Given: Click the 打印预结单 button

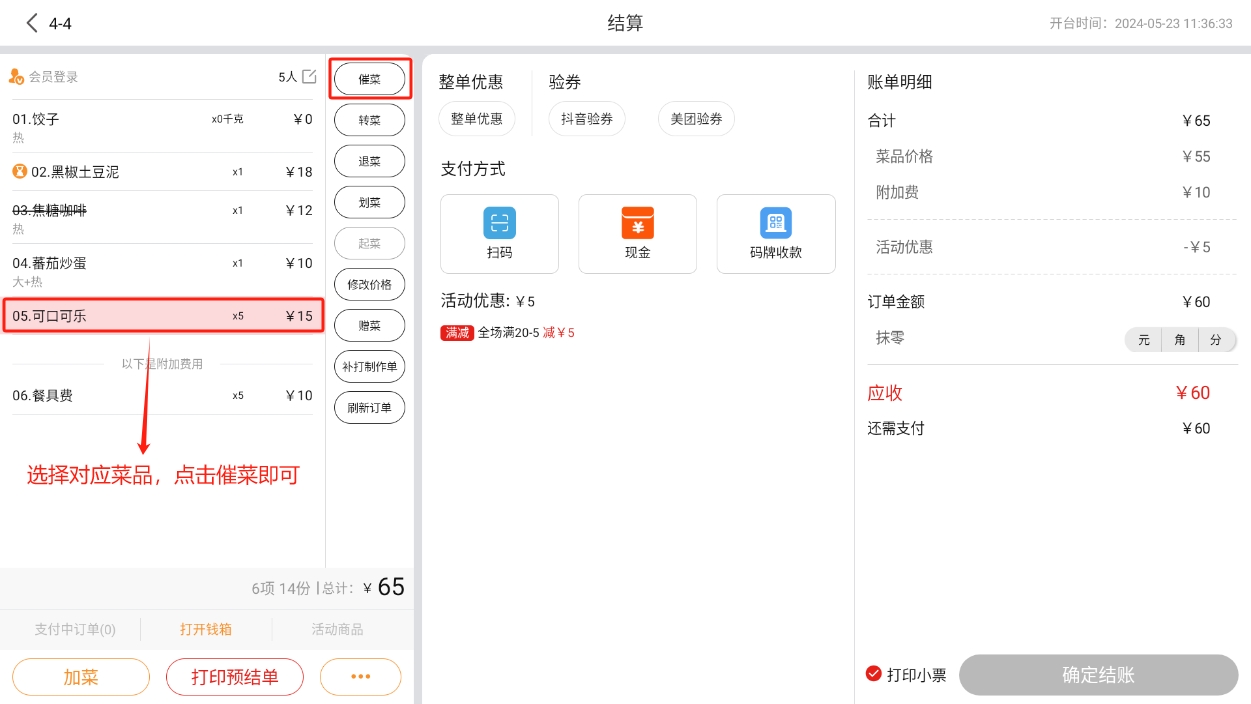Looking at the screenshot, I should [234, 677].
